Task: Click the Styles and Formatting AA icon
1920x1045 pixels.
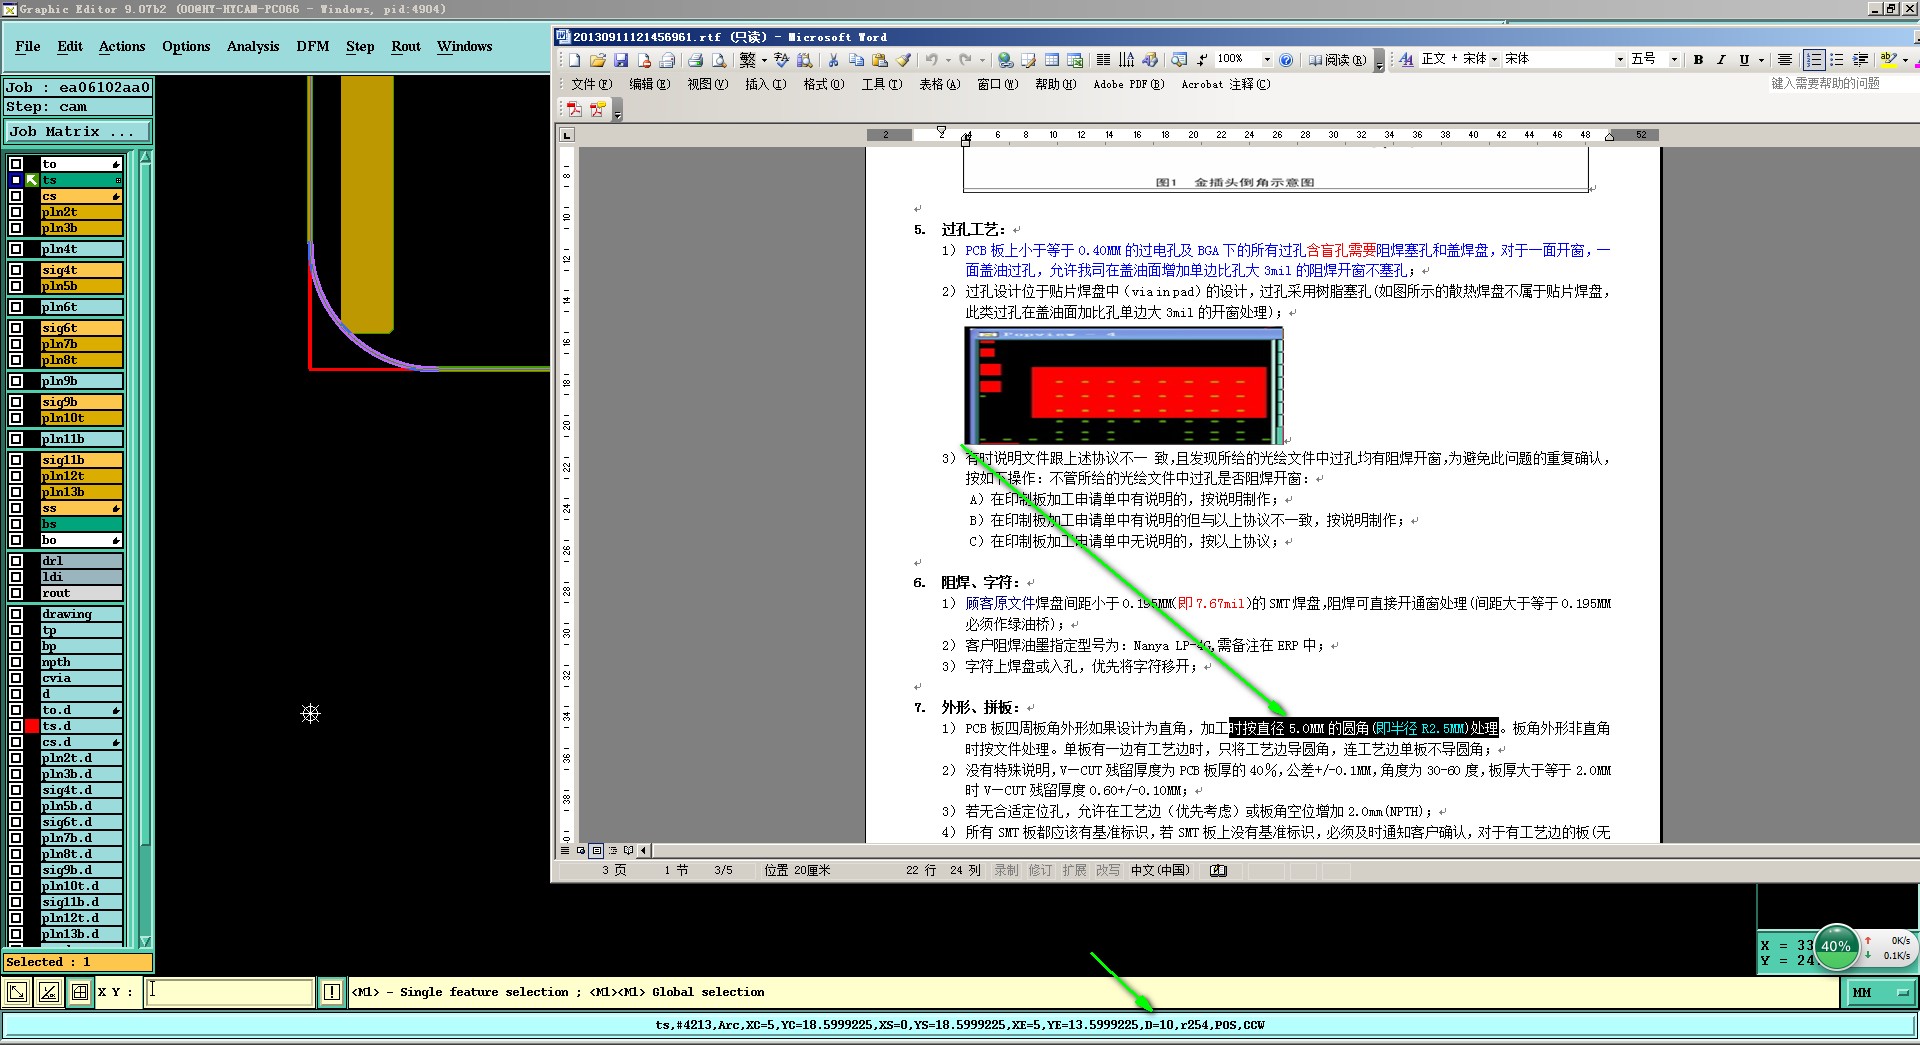Action: [x=1406, y=60]
